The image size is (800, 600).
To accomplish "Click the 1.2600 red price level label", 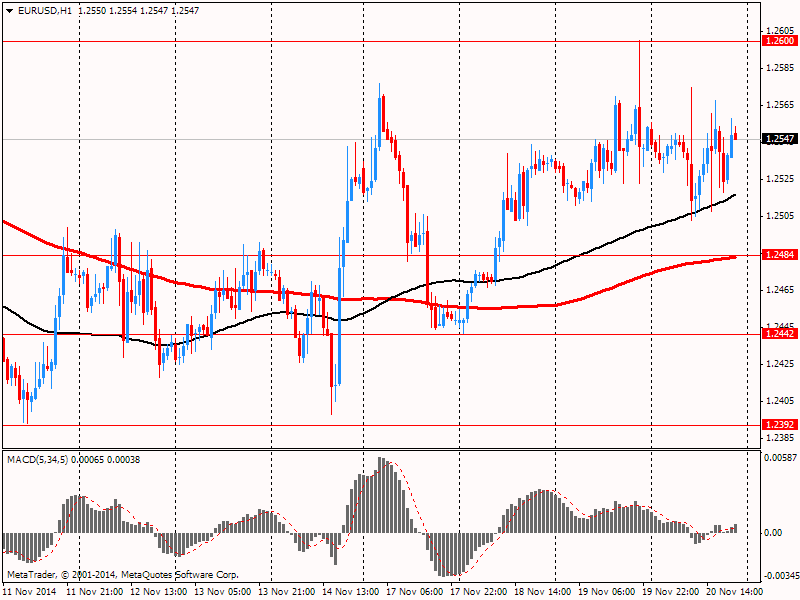I will point(780,41).
